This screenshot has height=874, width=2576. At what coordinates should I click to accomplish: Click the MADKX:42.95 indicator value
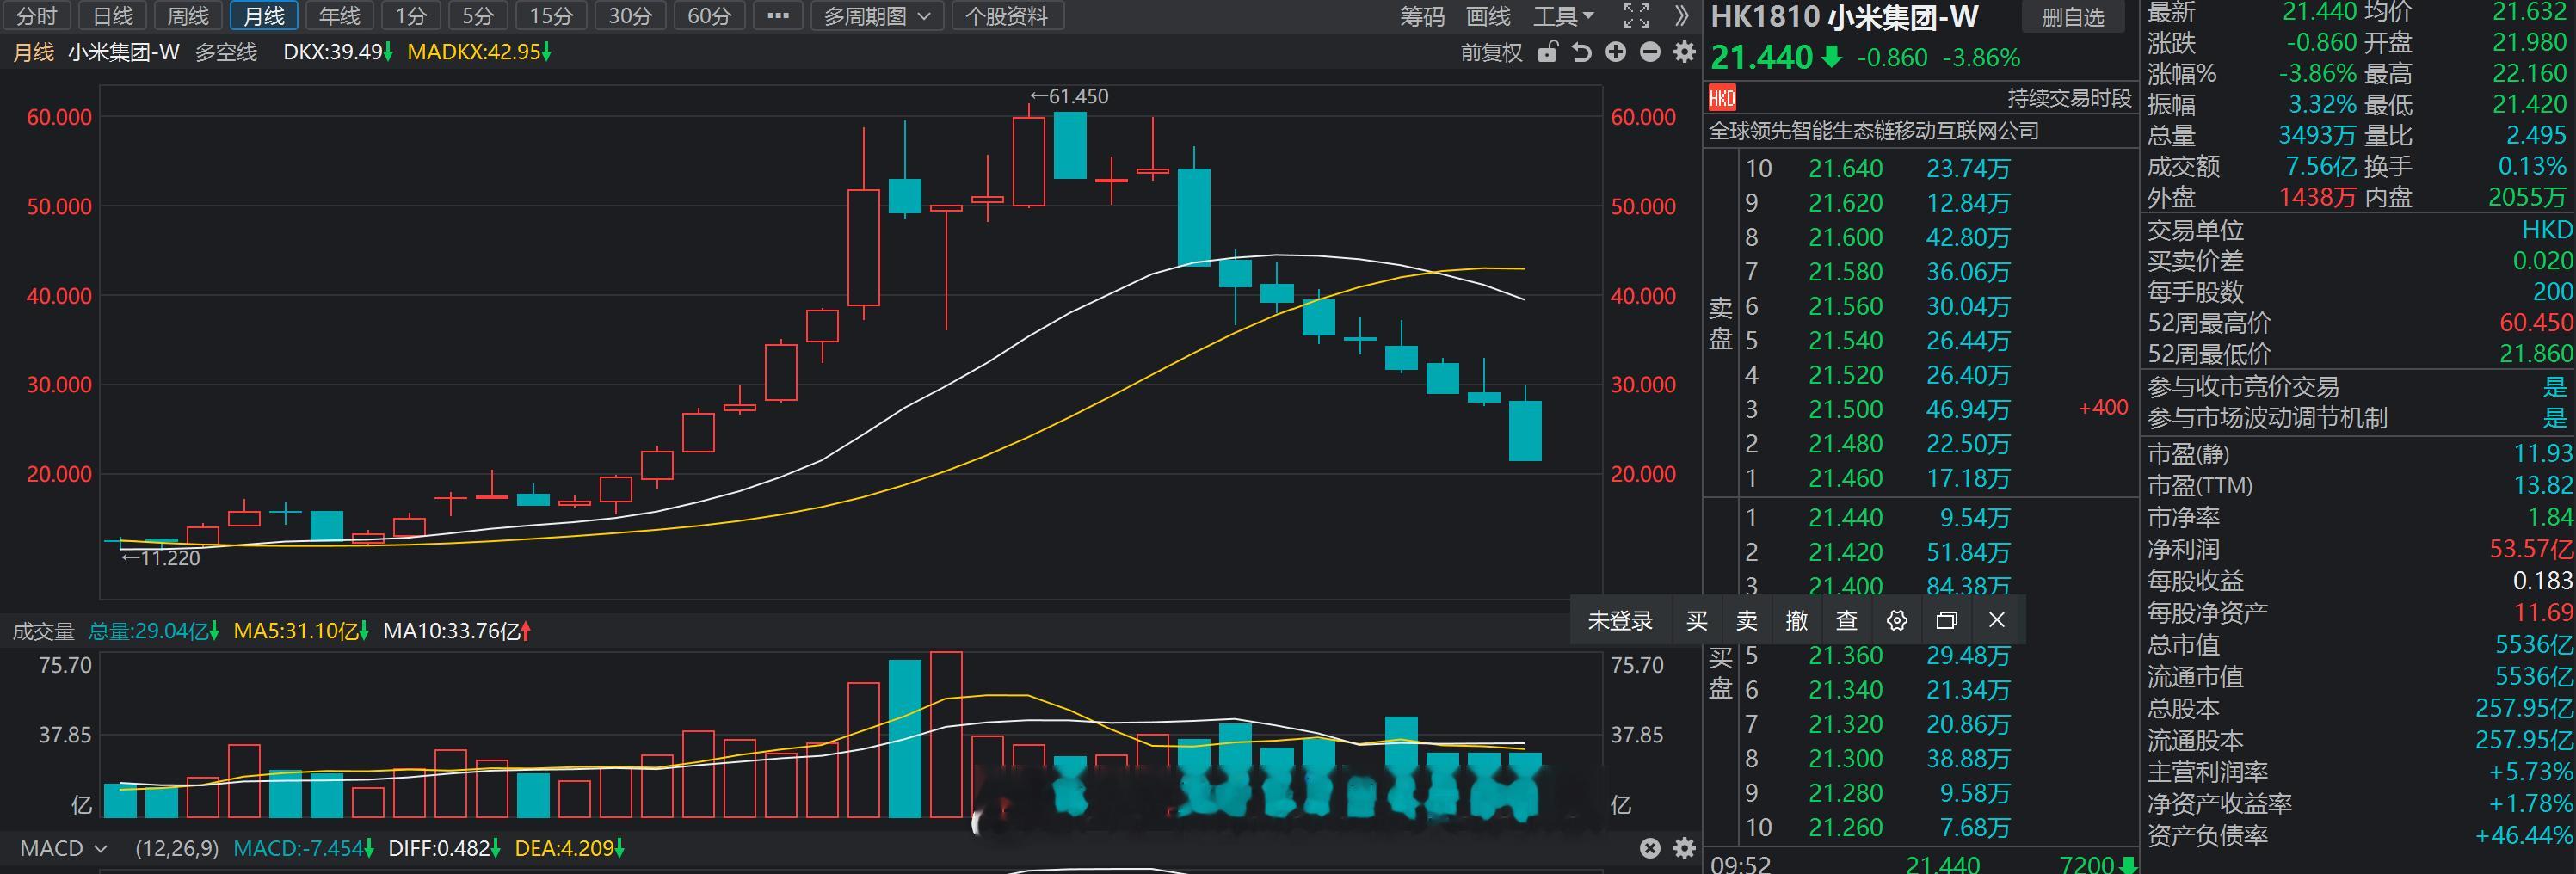click(x=480, y=52)
